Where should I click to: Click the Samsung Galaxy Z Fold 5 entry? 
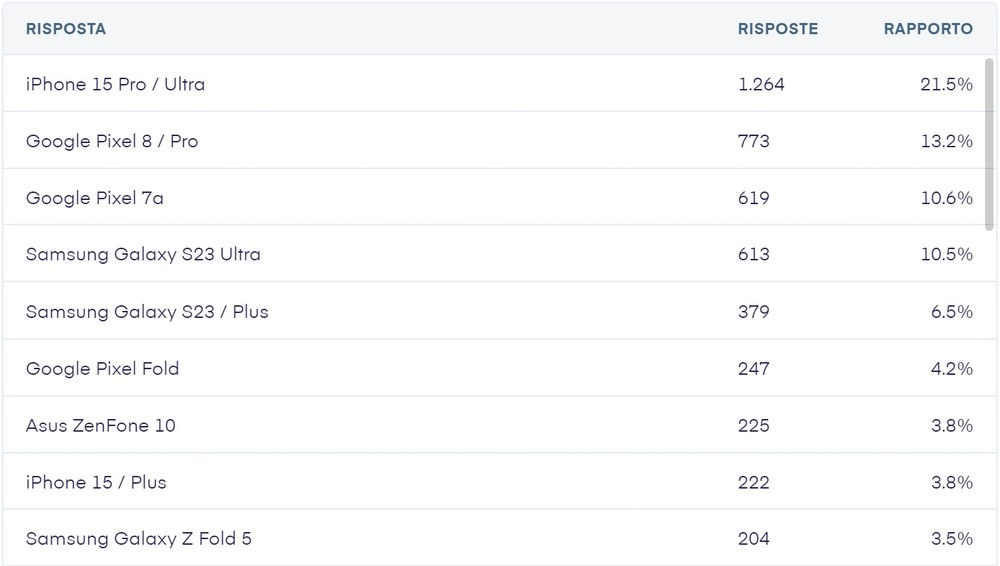click(x=139, y=540)
